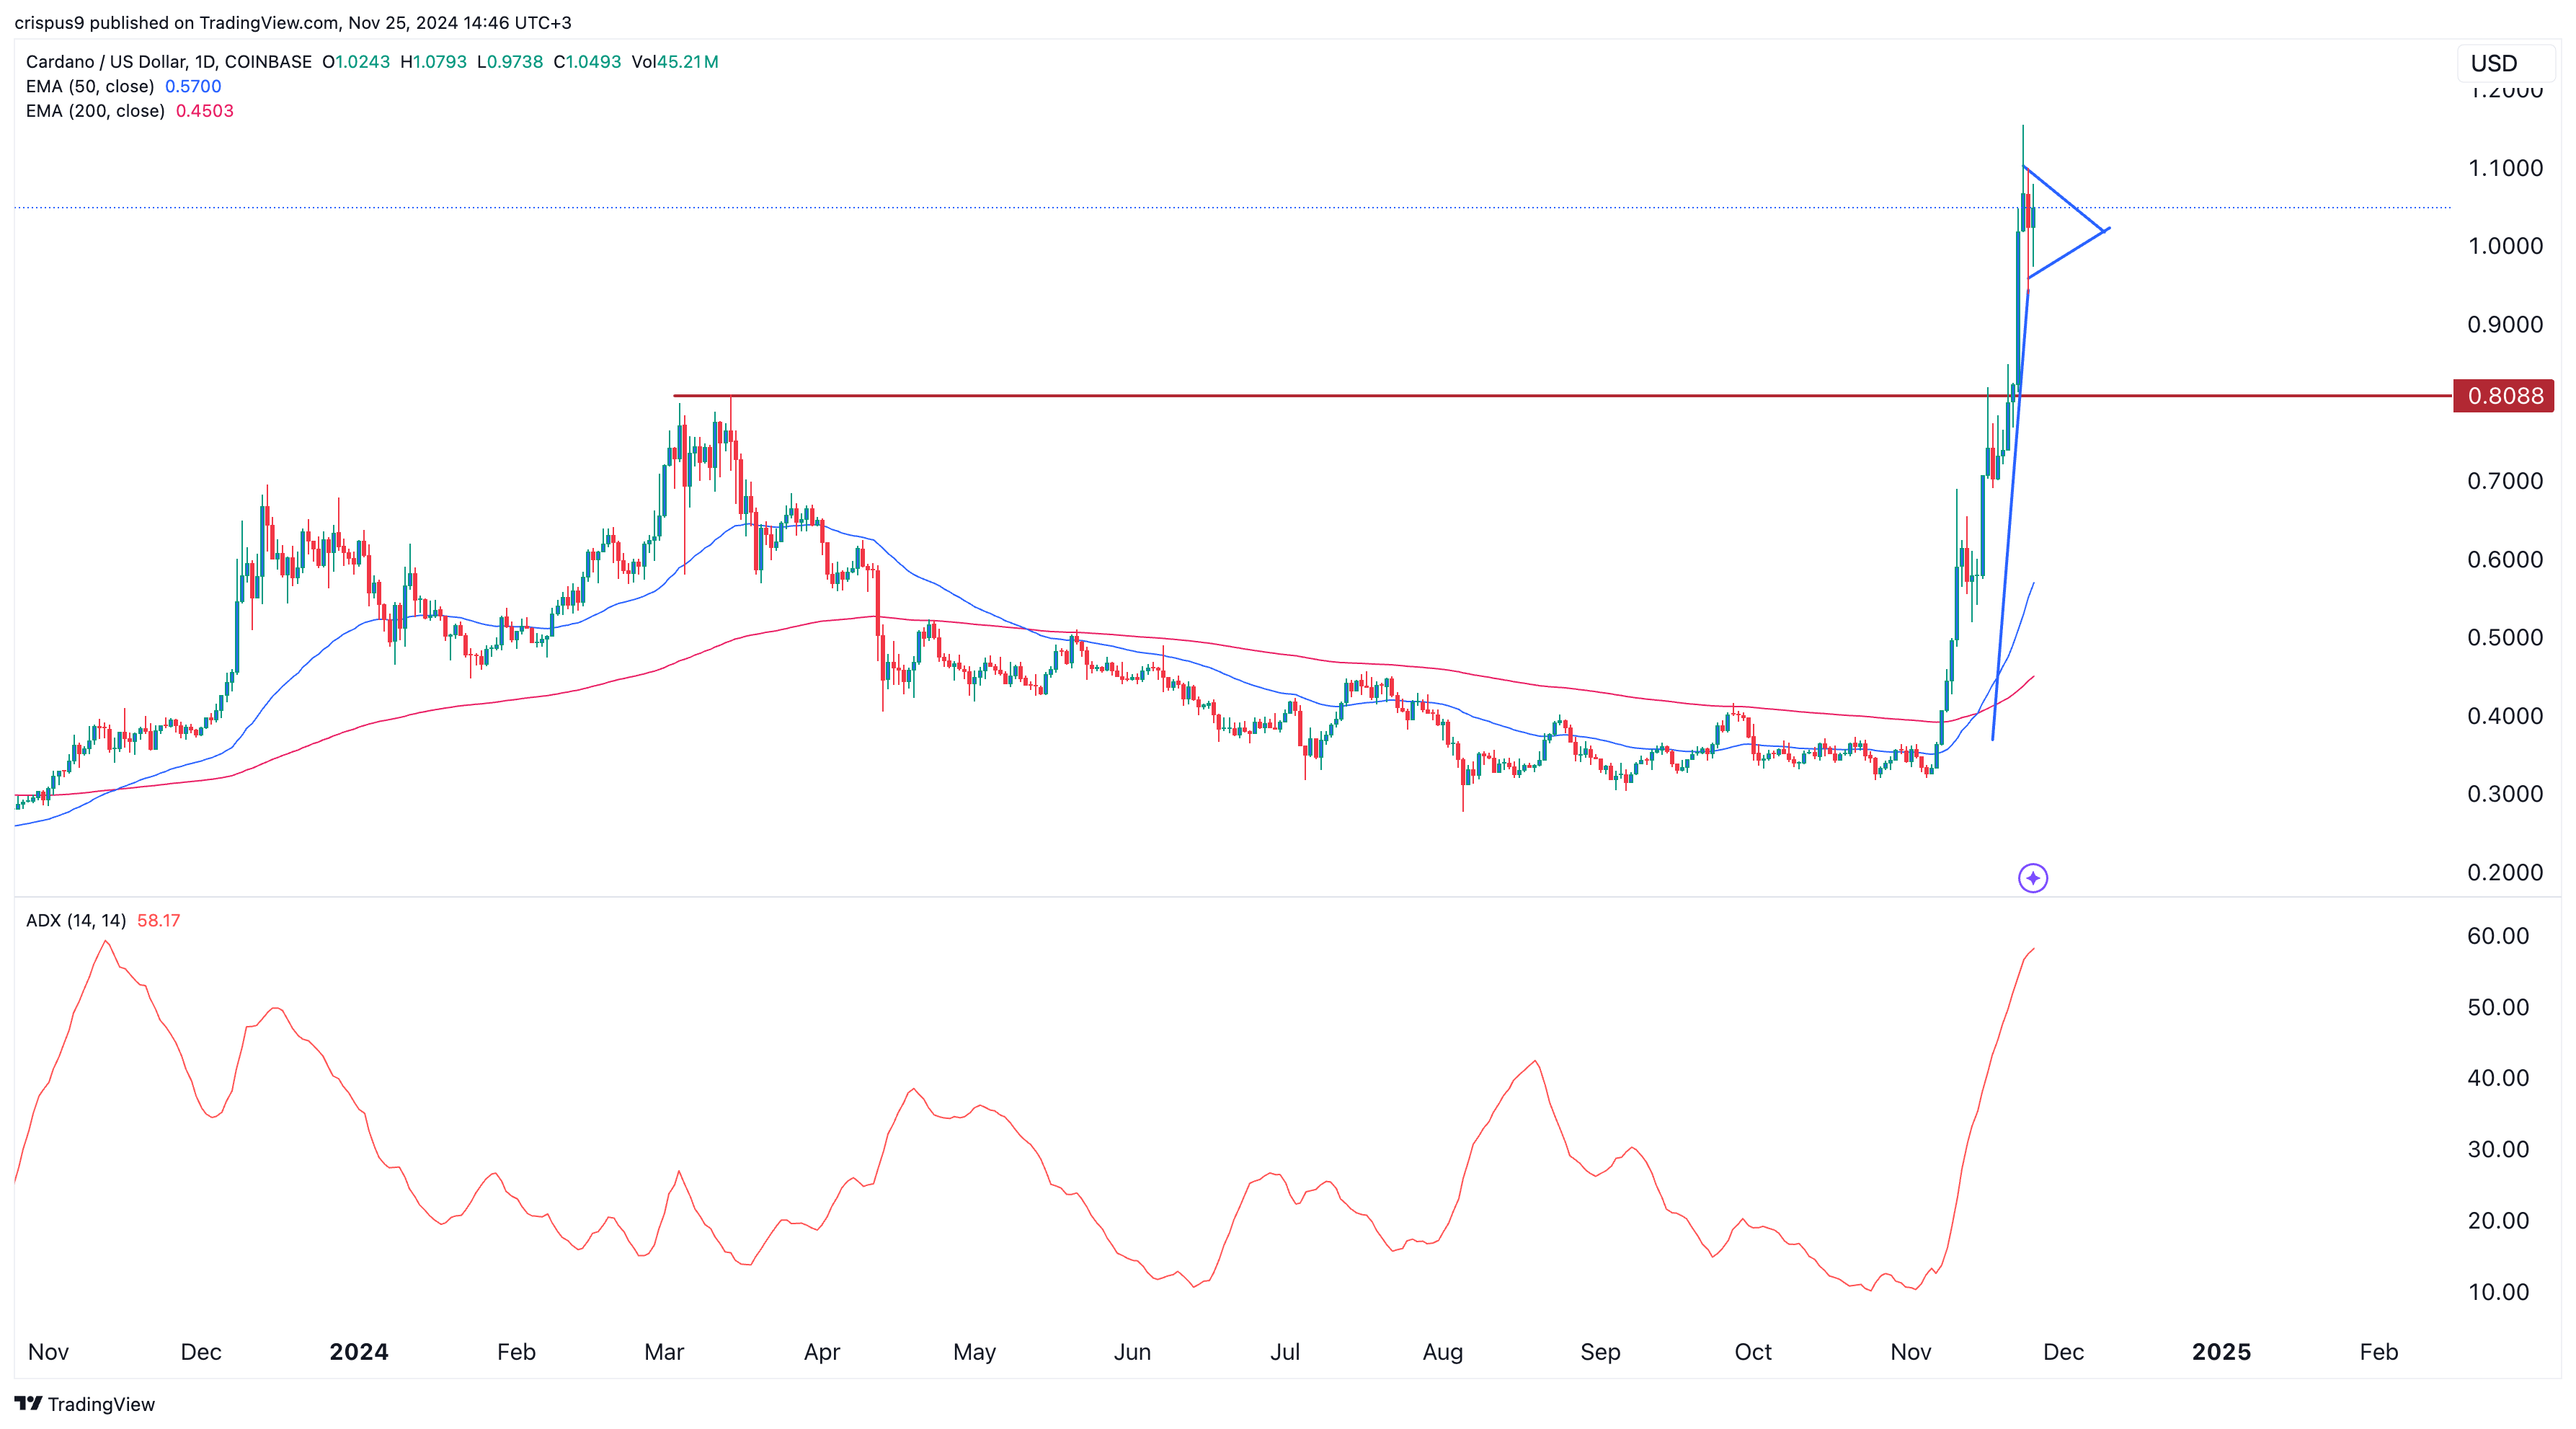Click the purple event marker icon near December
The height and width of the screenshot is (1429, 2576).
[x=2032, y=878]
